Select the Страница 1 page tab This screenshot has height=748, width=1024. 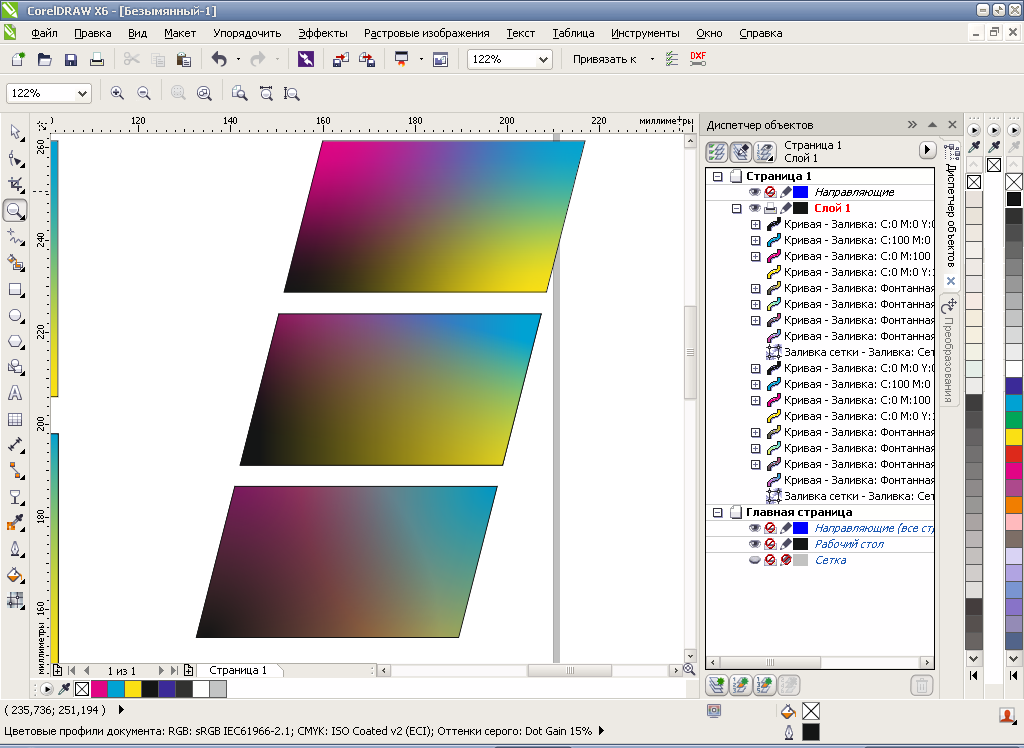coord(238,670)
